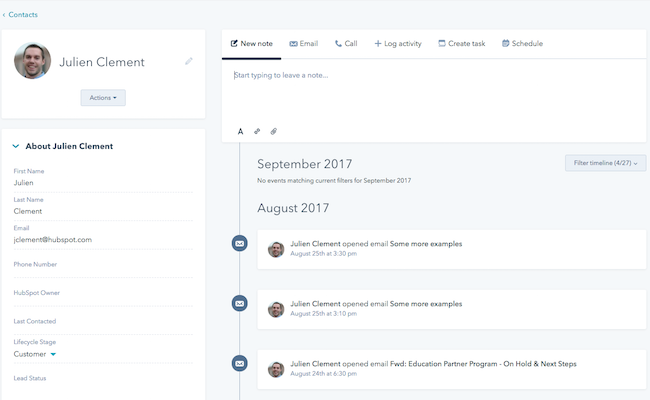Image resolution: width=650 pixels, height=400 pixels.
Task: Click the first email envelope timeline marker
Action: pyautogui.click(x=239, y=243)
